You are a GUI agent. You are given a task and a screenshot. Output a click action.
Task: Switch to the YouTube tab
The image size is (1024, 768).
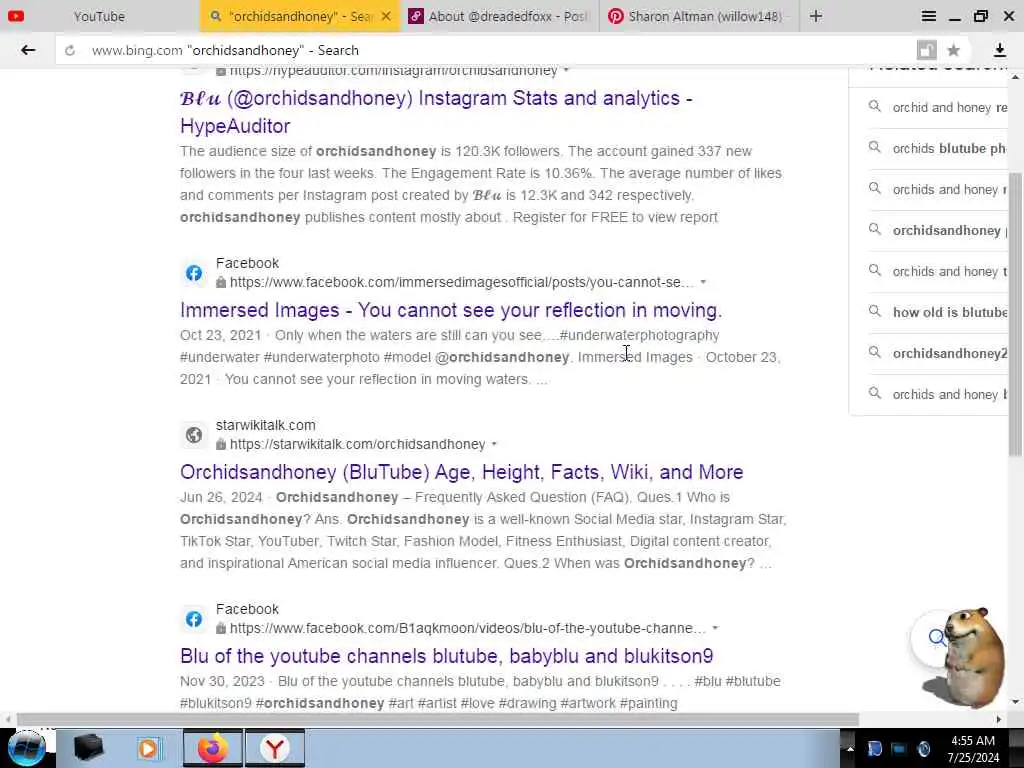tap(99, 16)
